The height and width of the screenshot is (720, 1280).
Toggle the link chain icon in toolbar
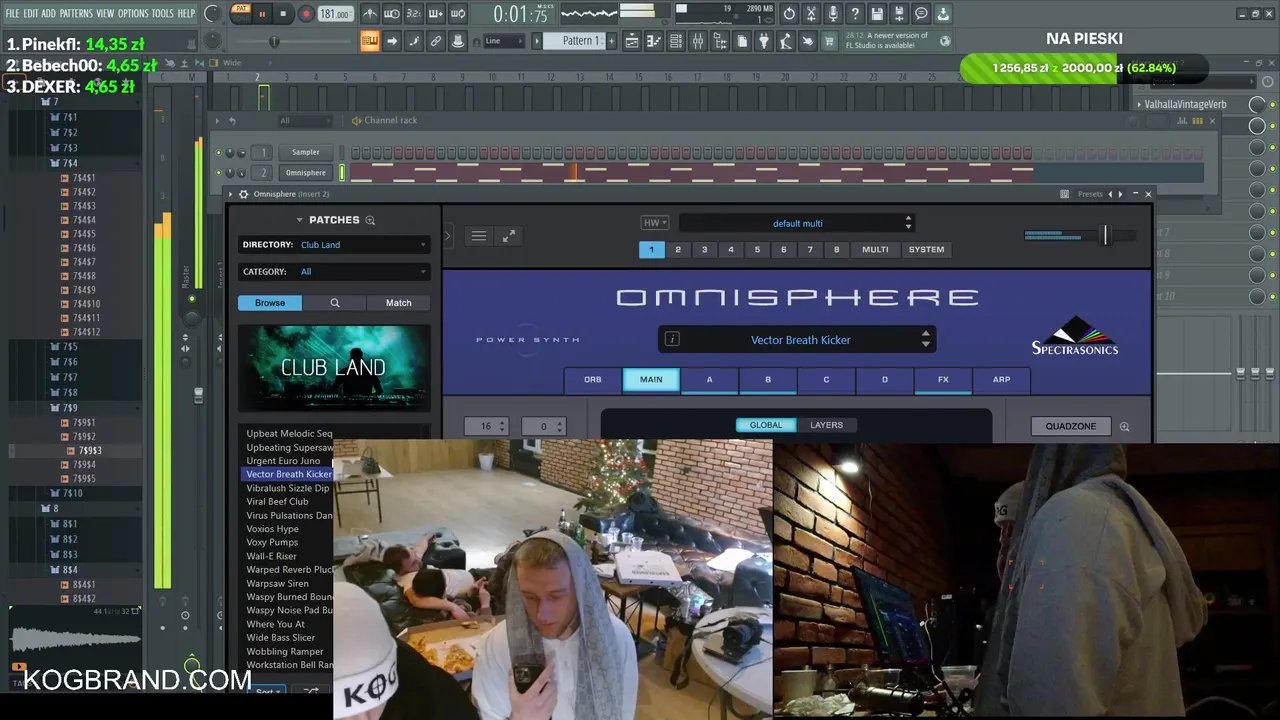pos(436,41)
